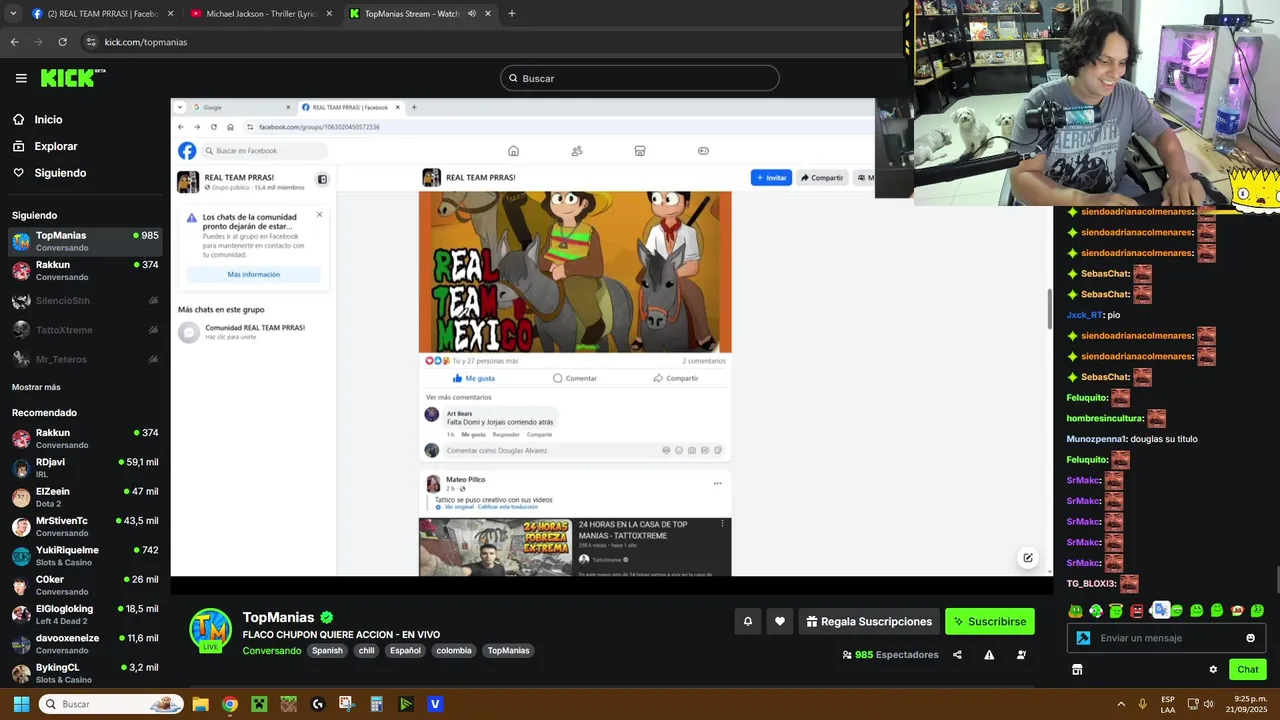1280x720 pixels.
Task: Open BykingCL recommended channel
Action: click(x=85, y=672)
